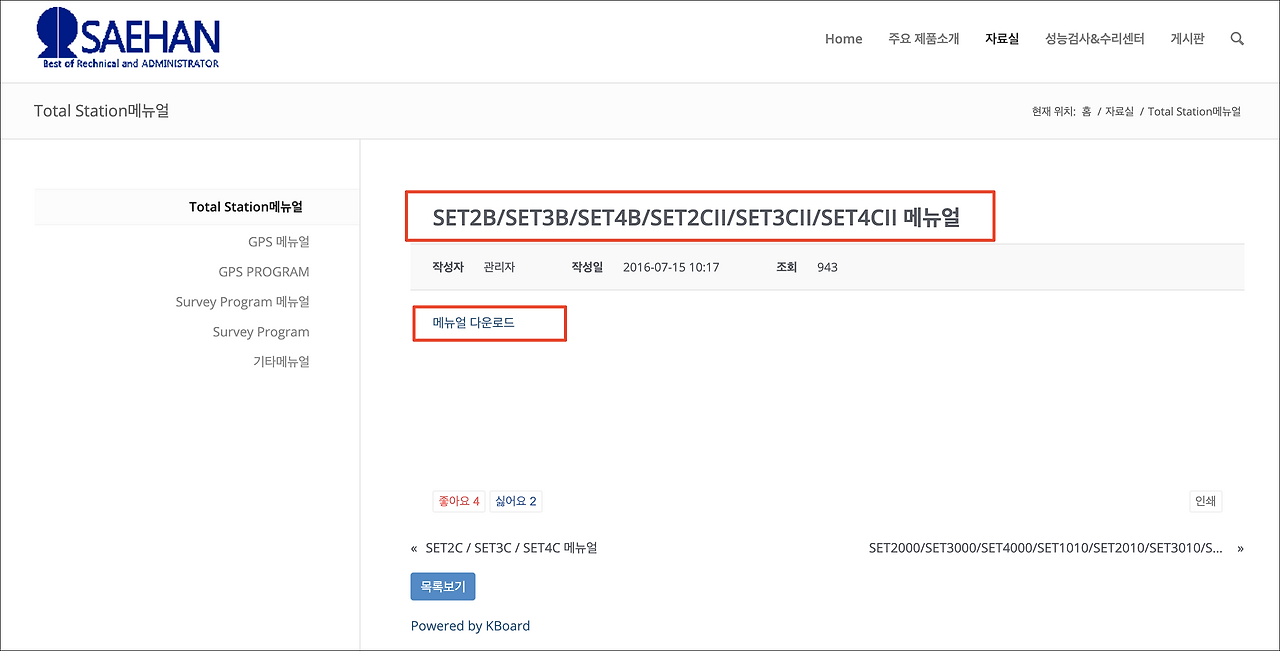Select GPS 메뉴얼 in sidebar

279,242
